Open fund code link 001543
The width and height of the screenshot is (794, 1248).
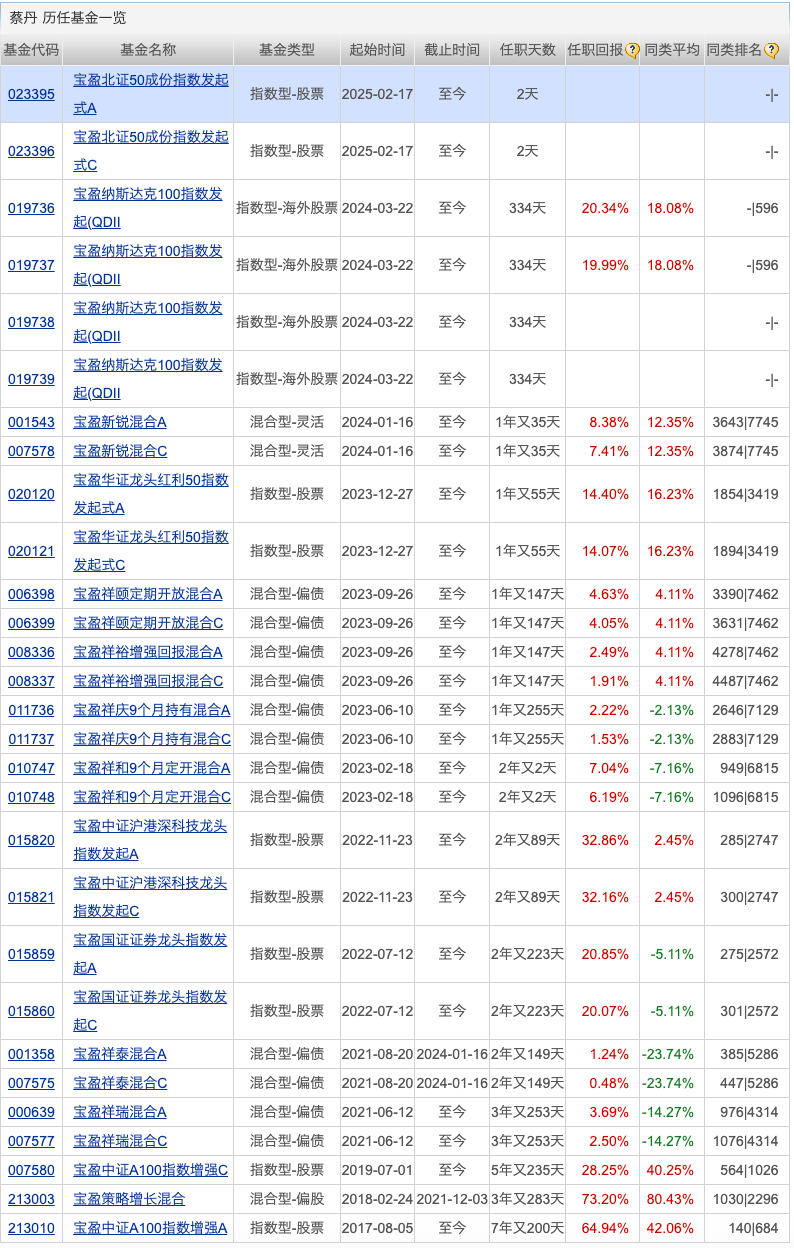pos(31,422)
